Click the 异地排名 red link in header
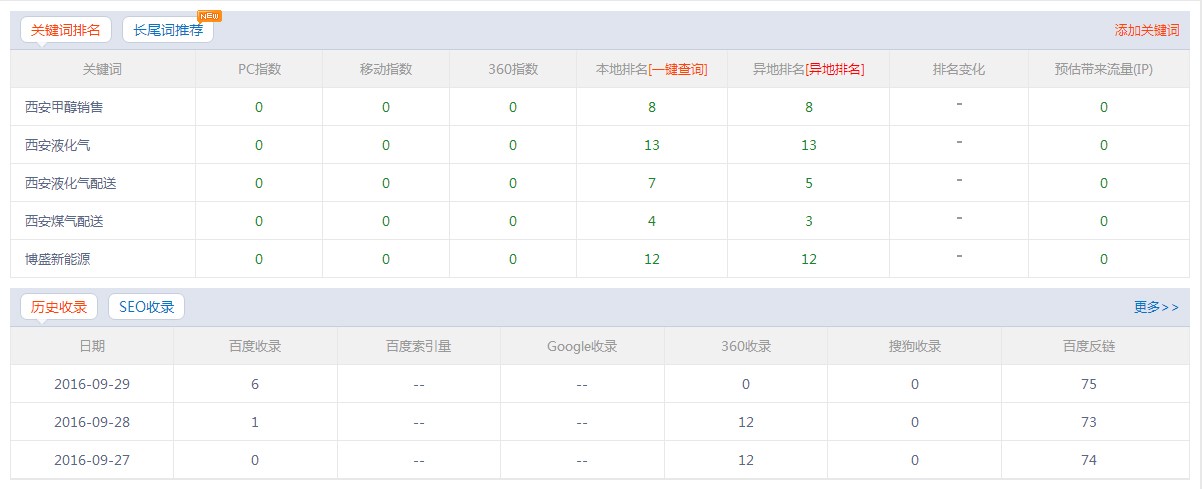 [835, 69]
